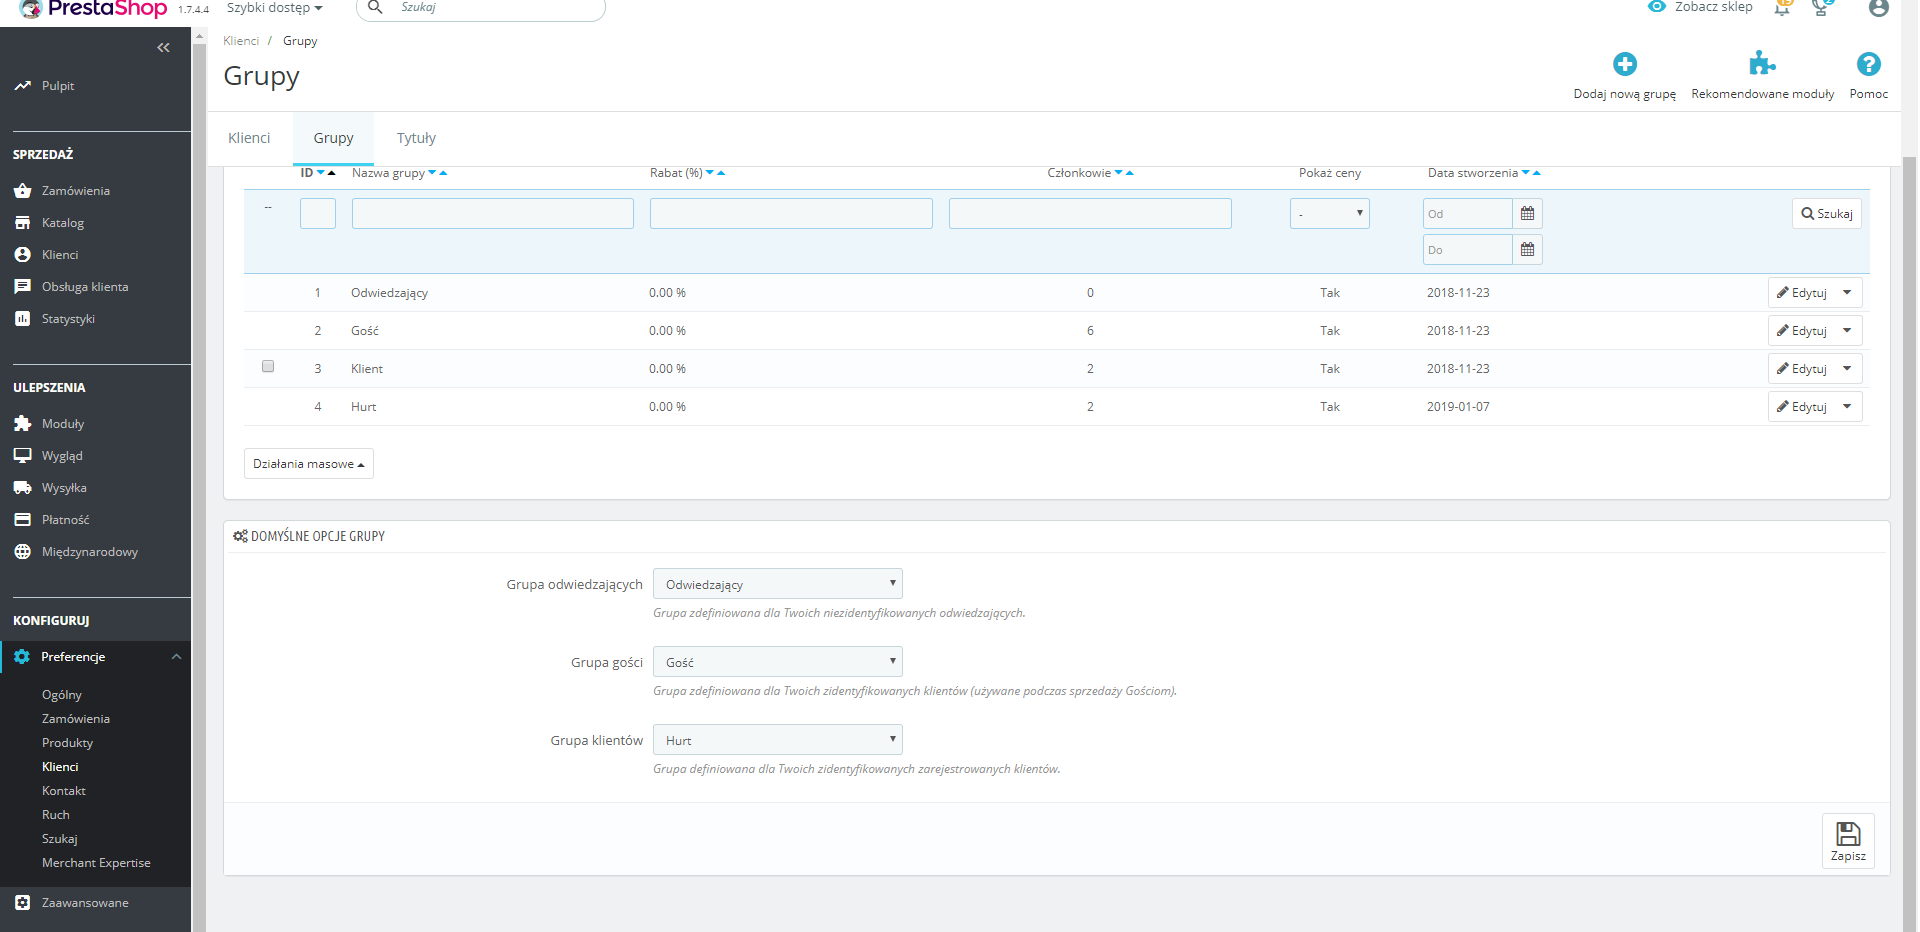Collapse the Preferencje sidebar section
Viewport: 1920px width, 932px height.
177,657
